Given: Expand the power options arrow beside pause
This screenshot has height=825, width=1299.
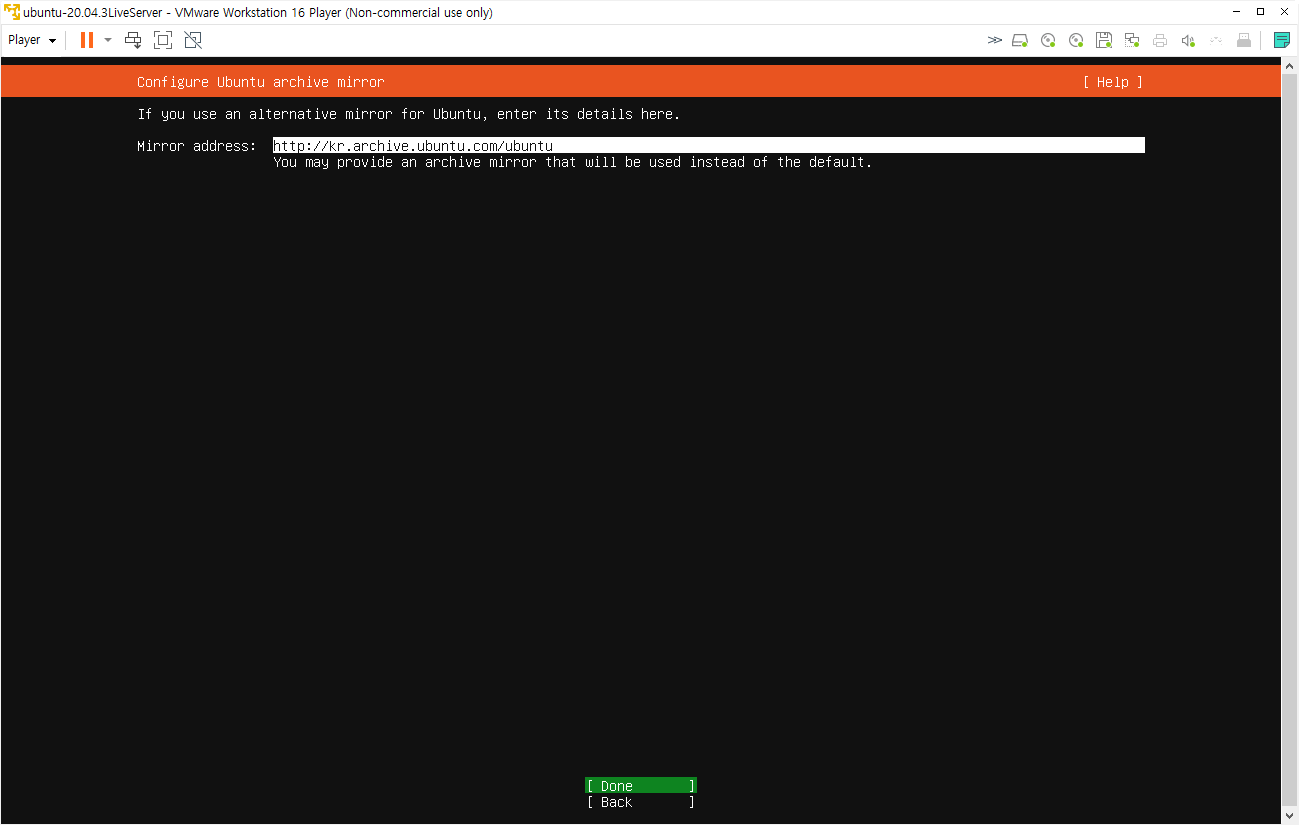Looking at the screenshot, I should click(x=108, y=40).
